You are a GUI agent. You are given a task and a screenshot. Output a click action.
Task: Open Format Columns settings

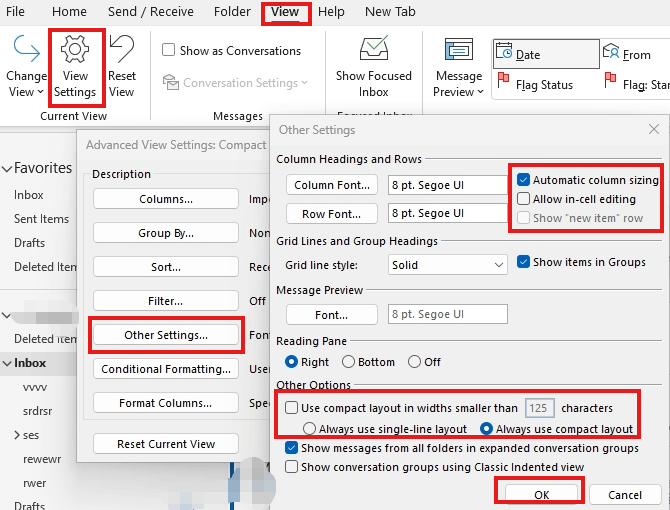pos(166,403)
